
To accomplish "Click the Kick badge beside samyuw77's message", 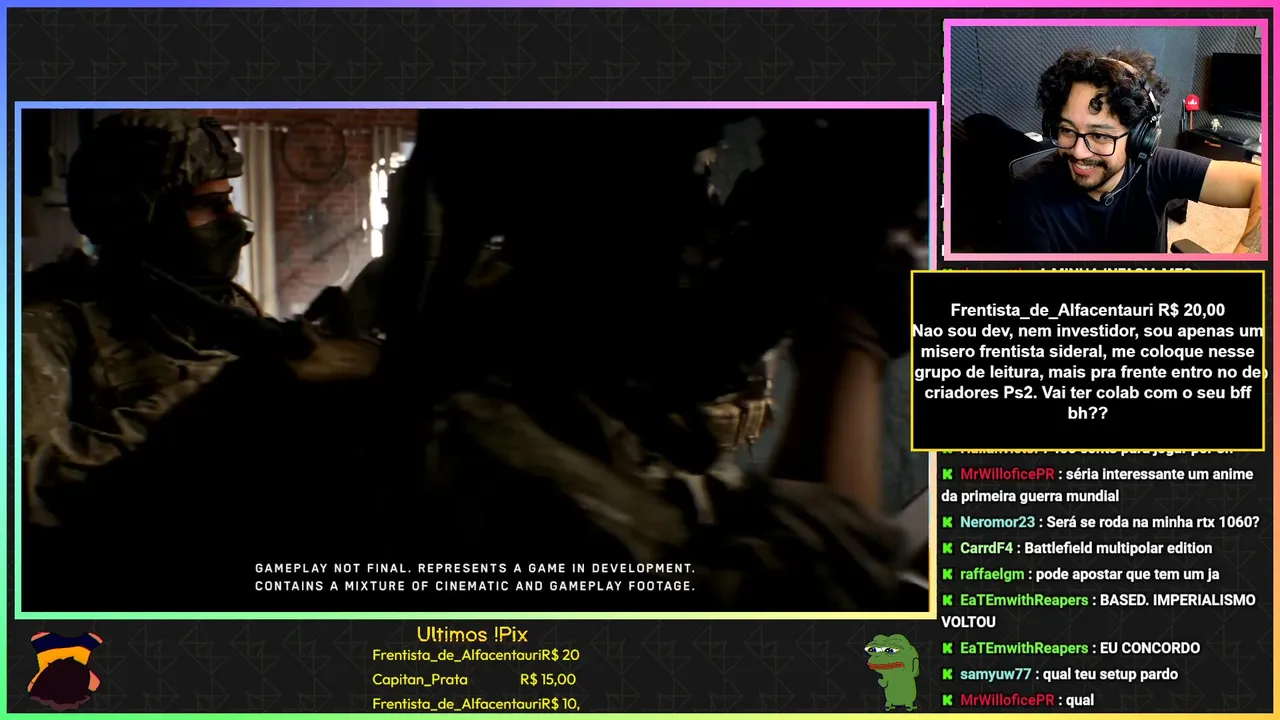I will tap(947, 674).
